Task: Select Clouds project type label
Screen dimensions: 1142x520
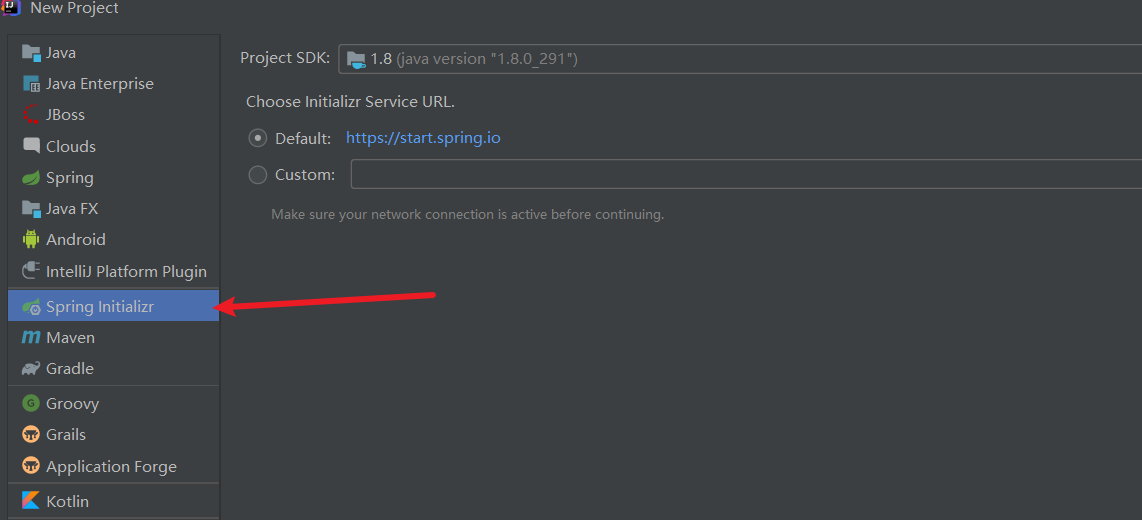Action: coord(71,146)
